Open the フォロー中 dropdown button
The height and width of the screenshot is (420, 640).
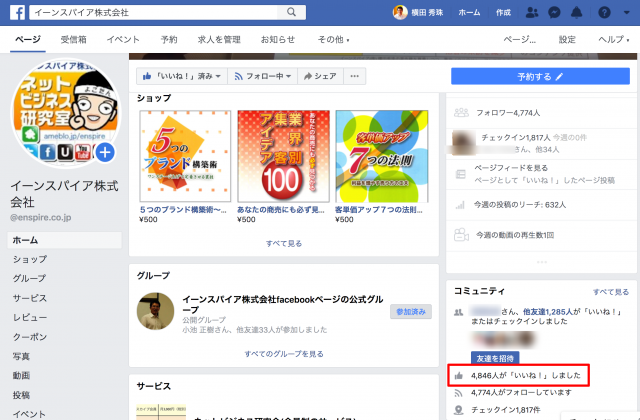(262, 76)
